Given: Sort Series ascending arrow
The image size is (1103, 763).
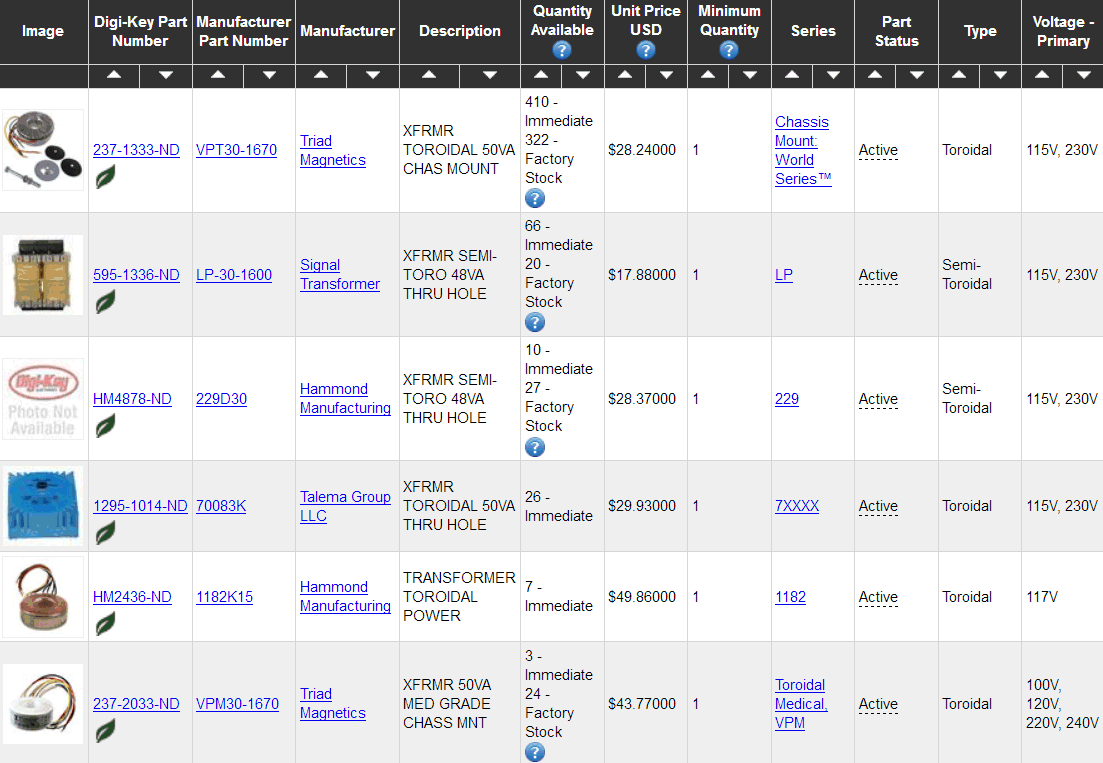Looking at the screenshot, I should [x=792, y=75].
